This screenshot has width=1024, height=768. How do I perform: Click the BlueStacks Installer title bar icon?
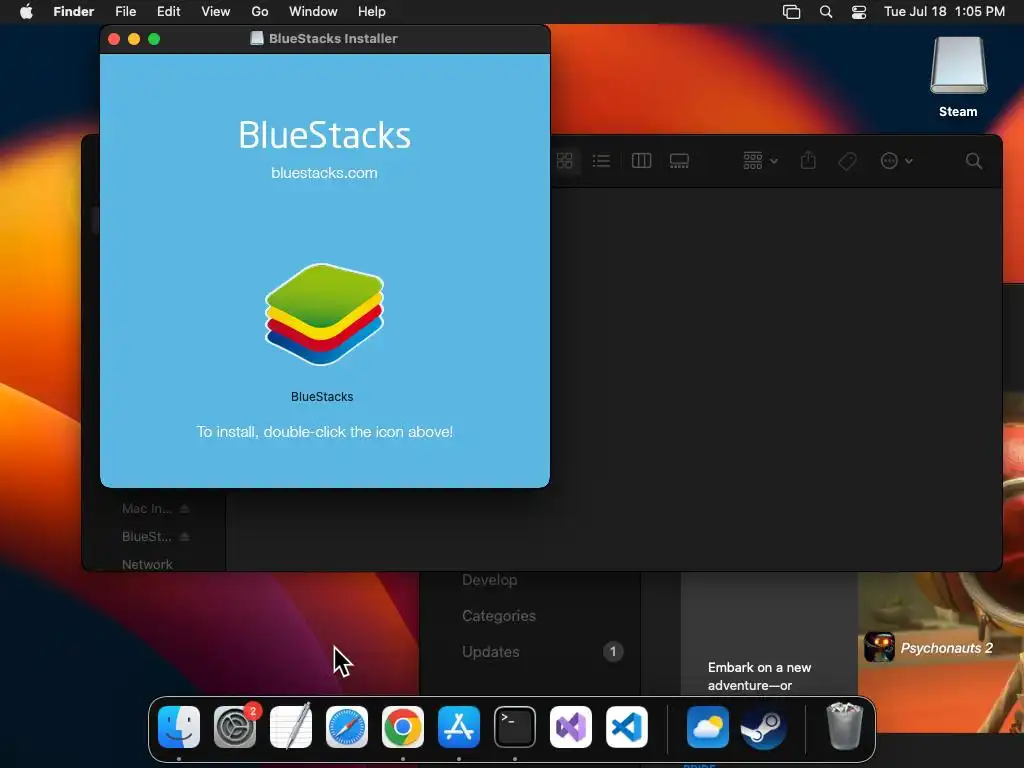click(257, 39)
